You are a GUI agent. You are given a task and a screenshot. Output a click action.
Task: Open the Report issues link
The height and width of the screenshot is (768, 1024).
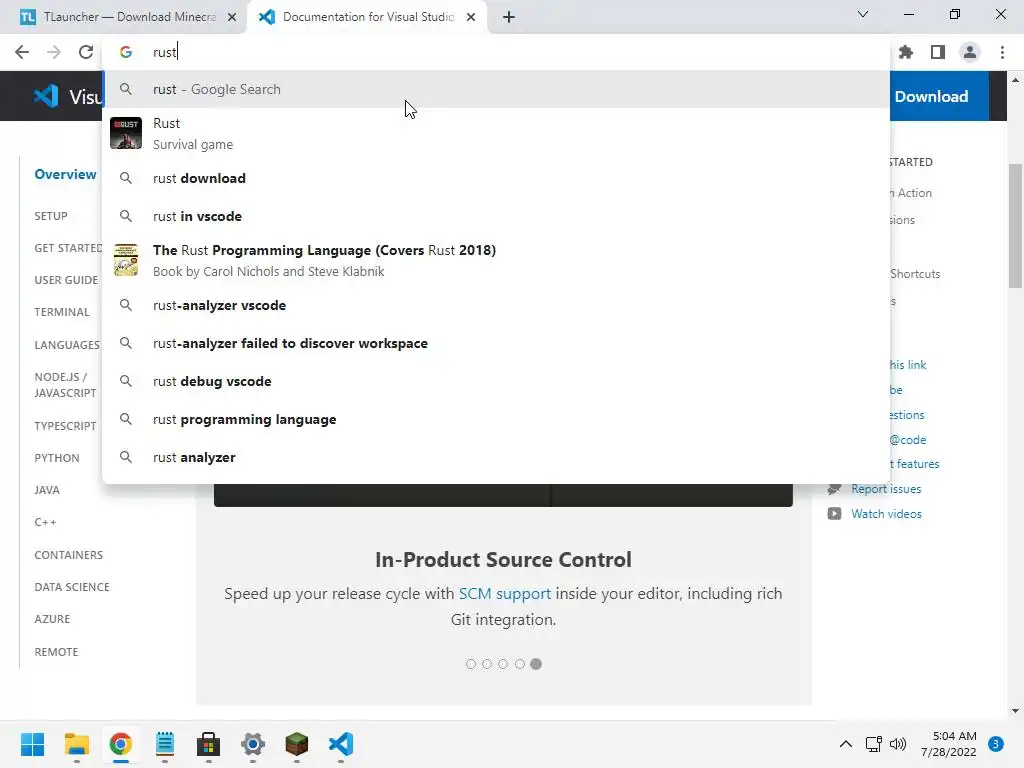(886, 489)
